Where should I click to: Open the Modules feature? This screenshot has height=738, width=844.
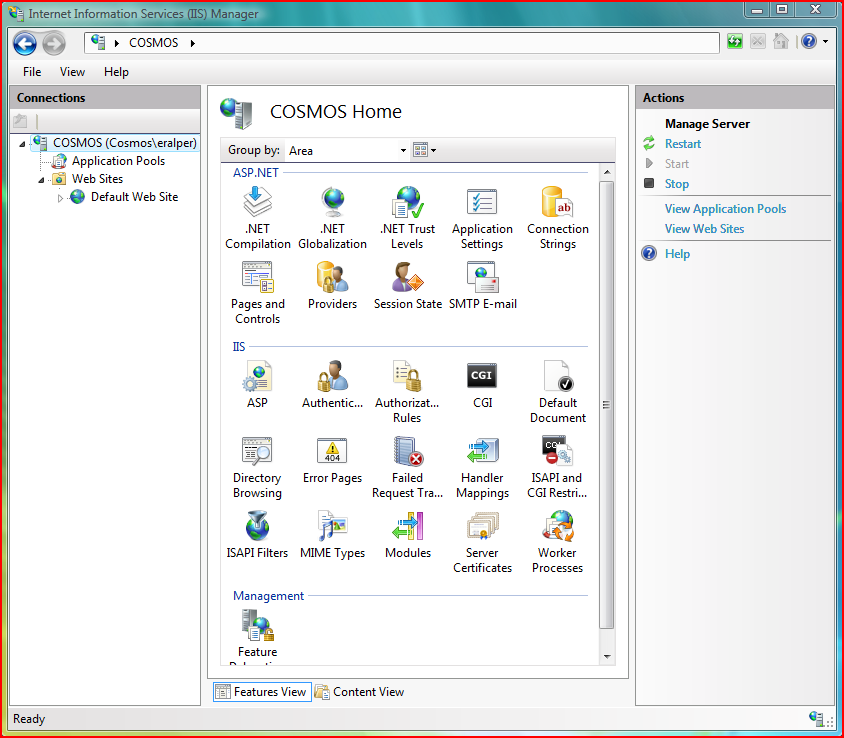[407, 535]
